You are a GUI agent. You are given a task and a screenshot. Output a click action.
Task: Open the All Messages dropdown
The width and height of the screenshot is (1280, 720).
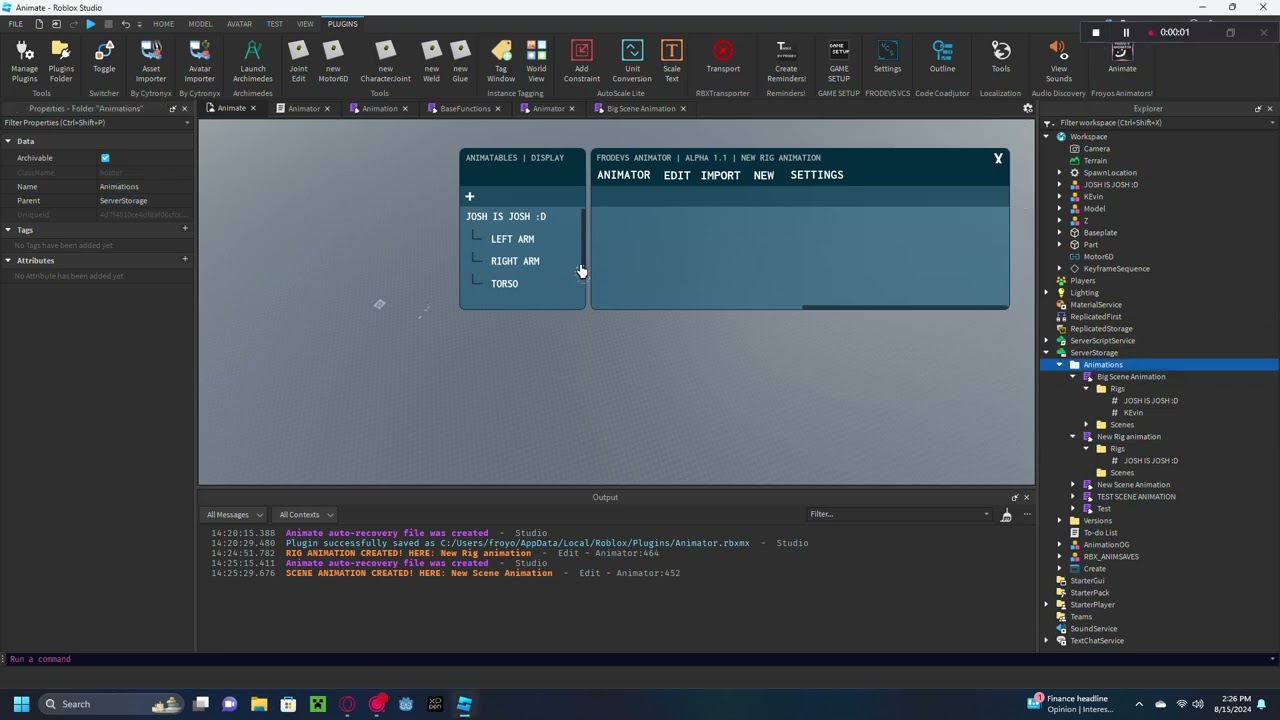click(x=234, y=515)
